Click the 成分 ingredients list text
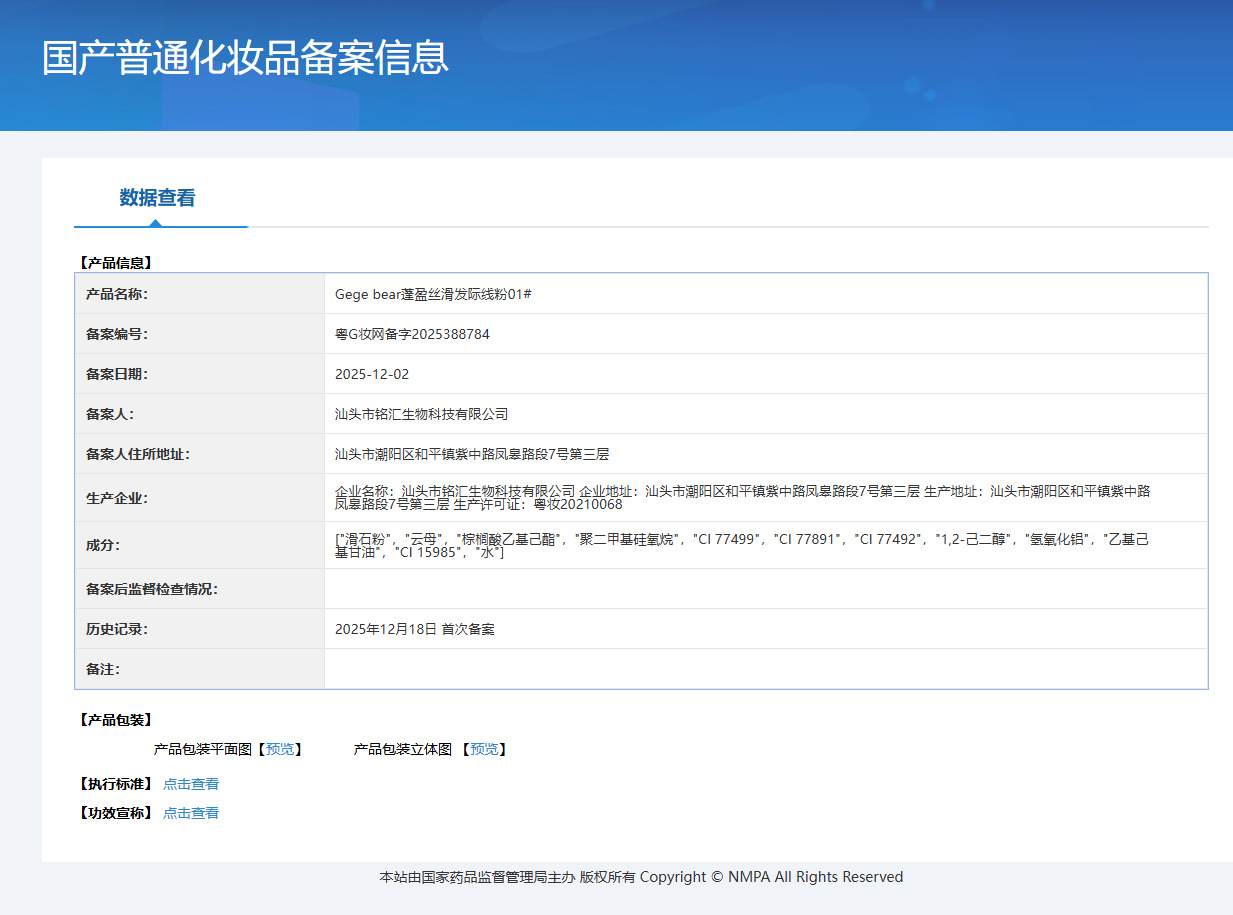The height and width of the screenshot is (915, 1233). (x=742, y=545)
